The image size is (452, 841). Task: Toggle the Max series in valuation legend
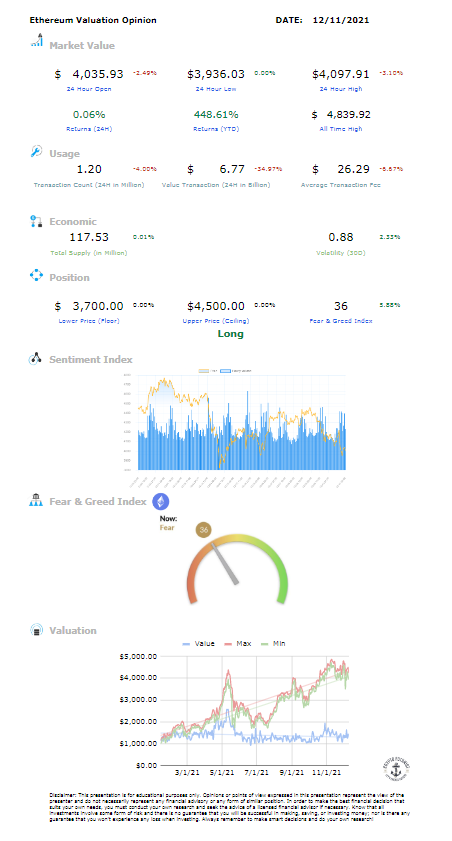(x=238, y=643)
